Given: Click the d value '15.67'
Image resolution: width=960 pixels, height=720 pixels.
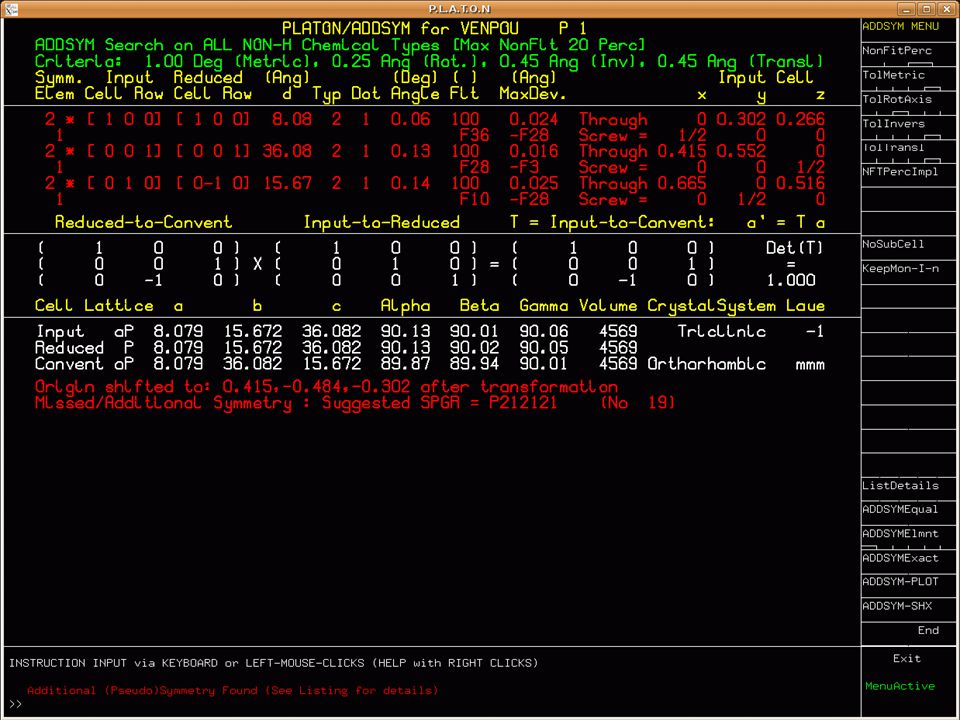Looking at the screenshot, I should click(287, 183).
